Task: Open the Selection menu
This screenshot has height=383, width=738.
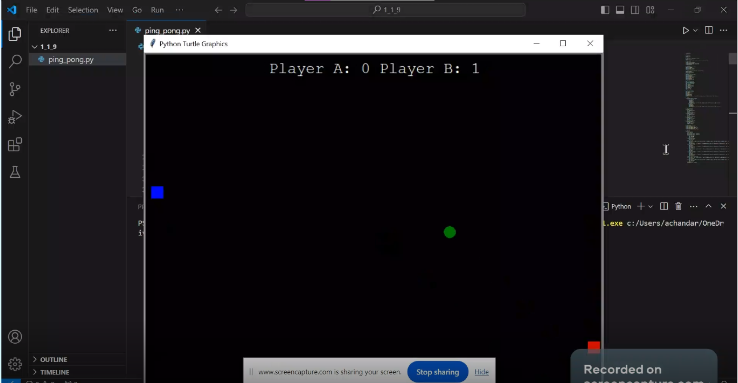Action: 83,10
